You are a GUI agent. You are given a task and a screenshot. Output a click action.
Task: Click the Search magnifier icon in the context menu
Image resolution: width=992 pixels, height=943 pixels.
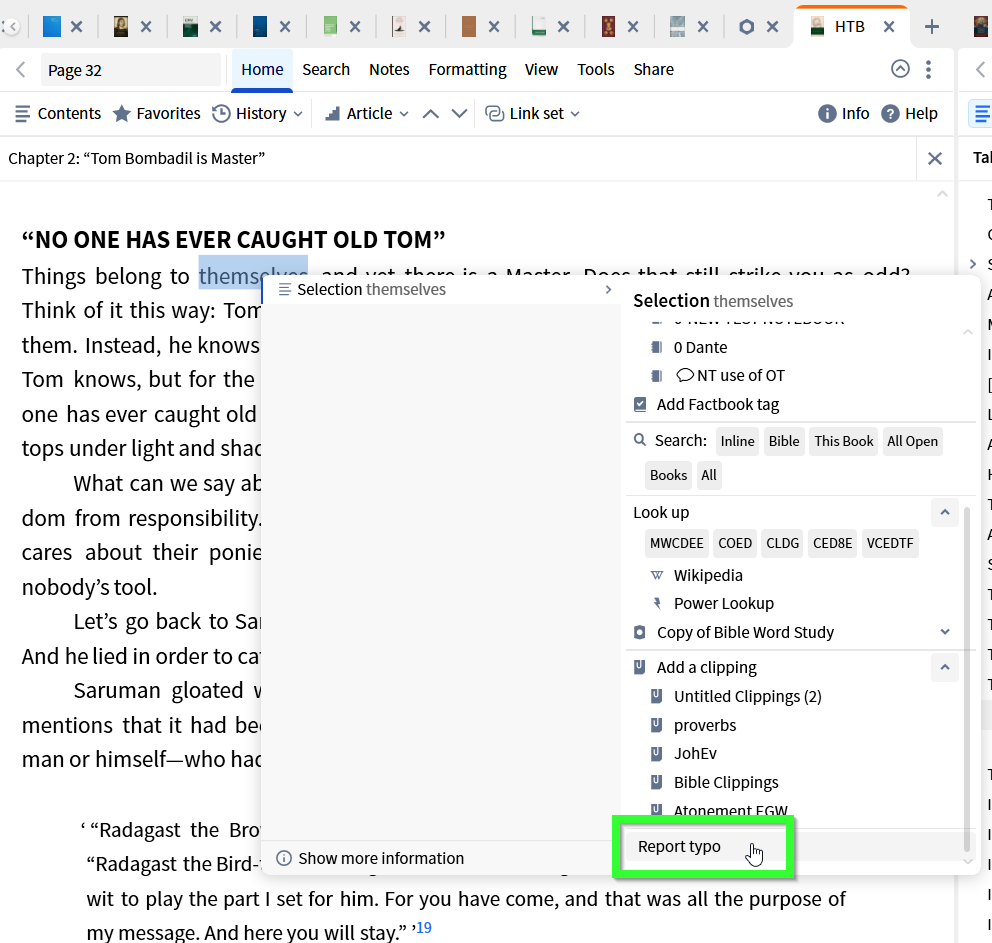640,440
